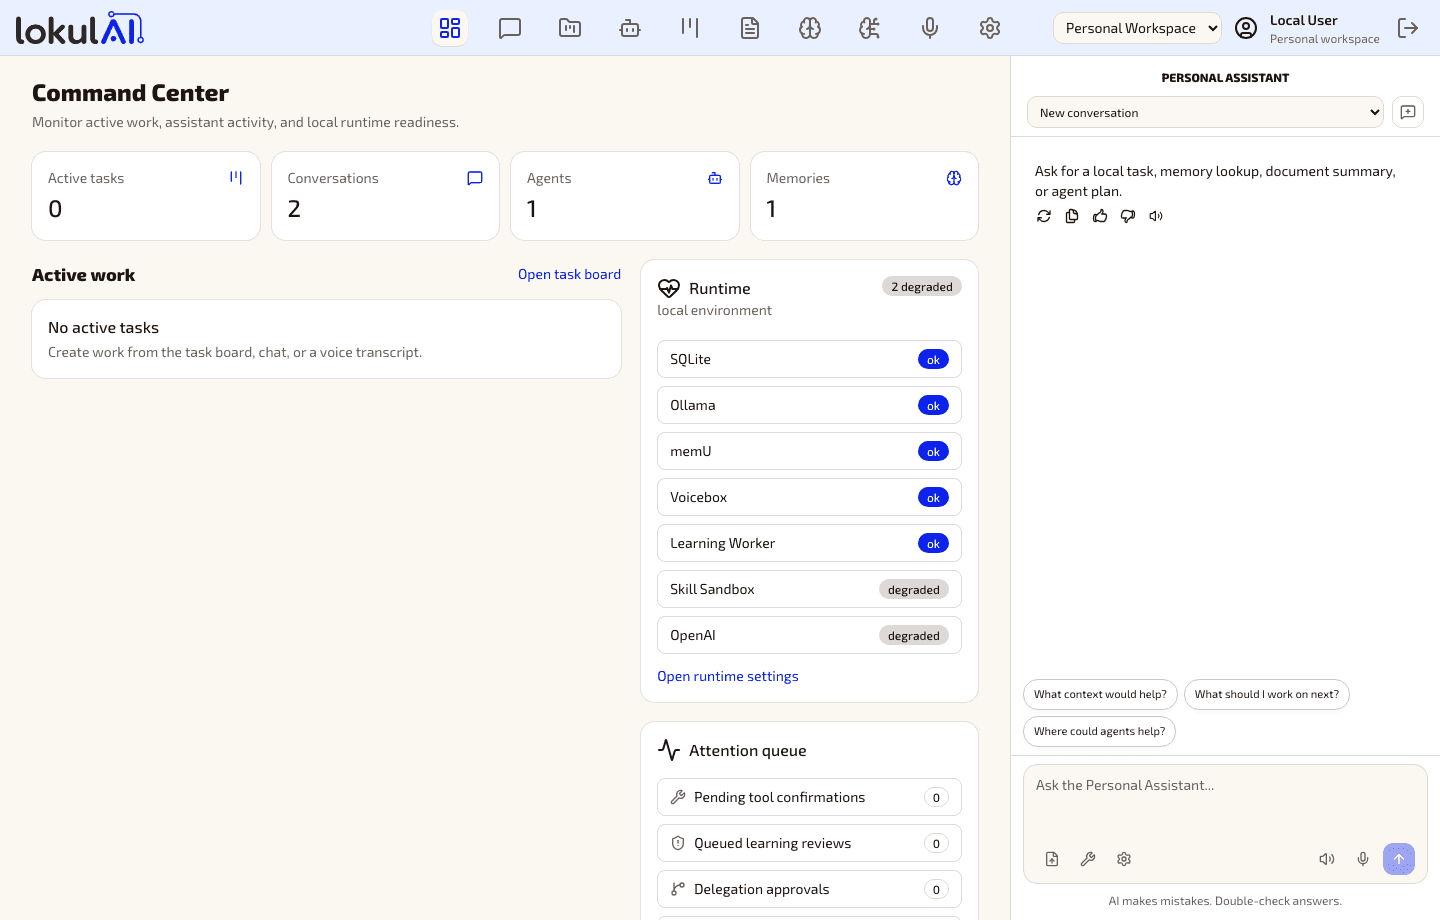Open Pending tool confirmations row
The image size is (1440, 920).
(809, 797)
